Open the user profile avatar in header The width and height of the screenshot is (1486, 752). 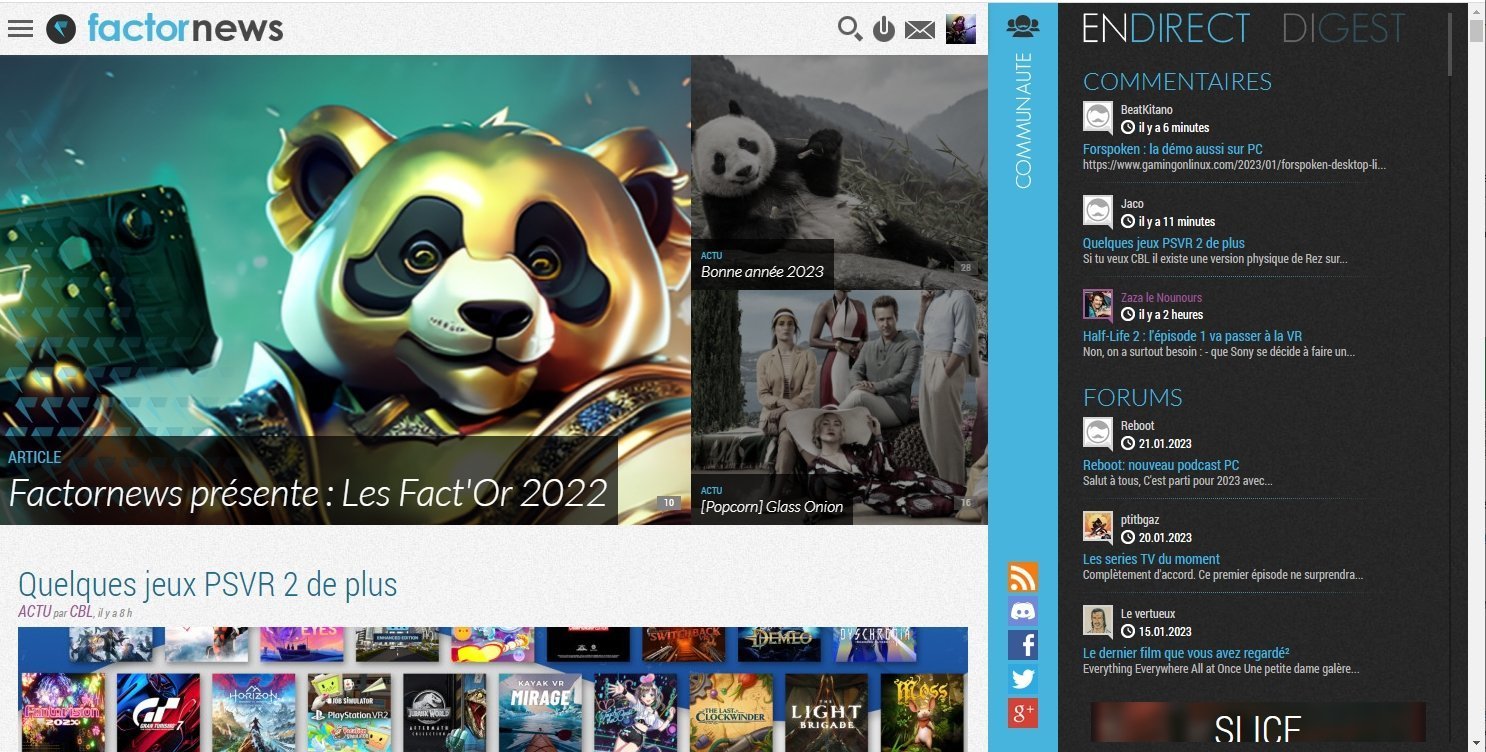click(x=961, y=29)
